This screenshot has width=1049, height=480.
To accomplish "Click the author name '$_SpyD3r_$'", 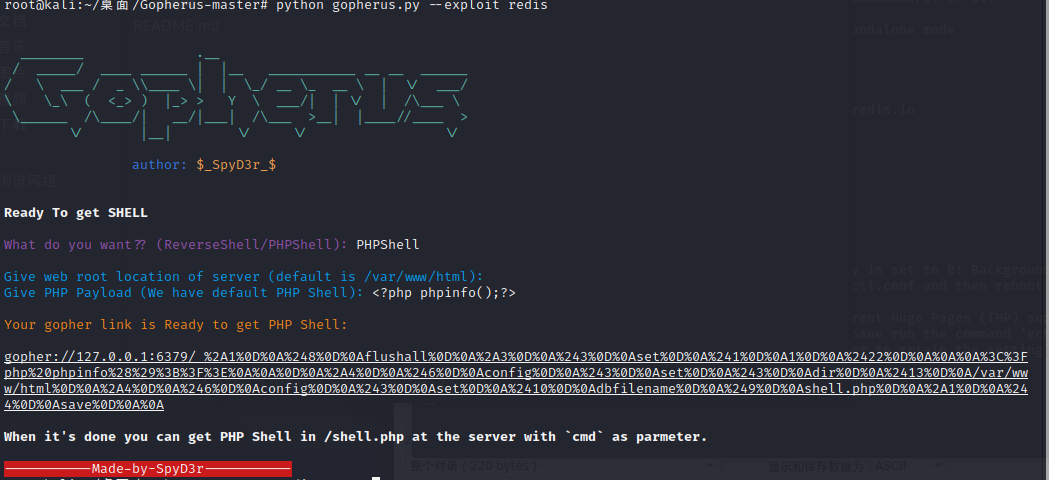I will pyautogui.click(x=236, y=165).
